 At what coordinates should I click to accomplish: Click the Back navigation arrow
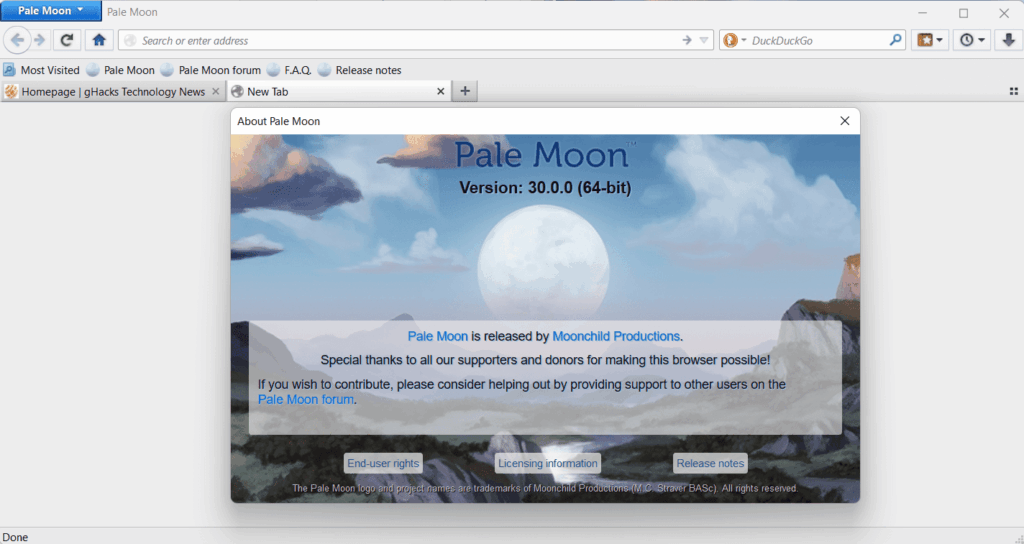click(17, 40)
